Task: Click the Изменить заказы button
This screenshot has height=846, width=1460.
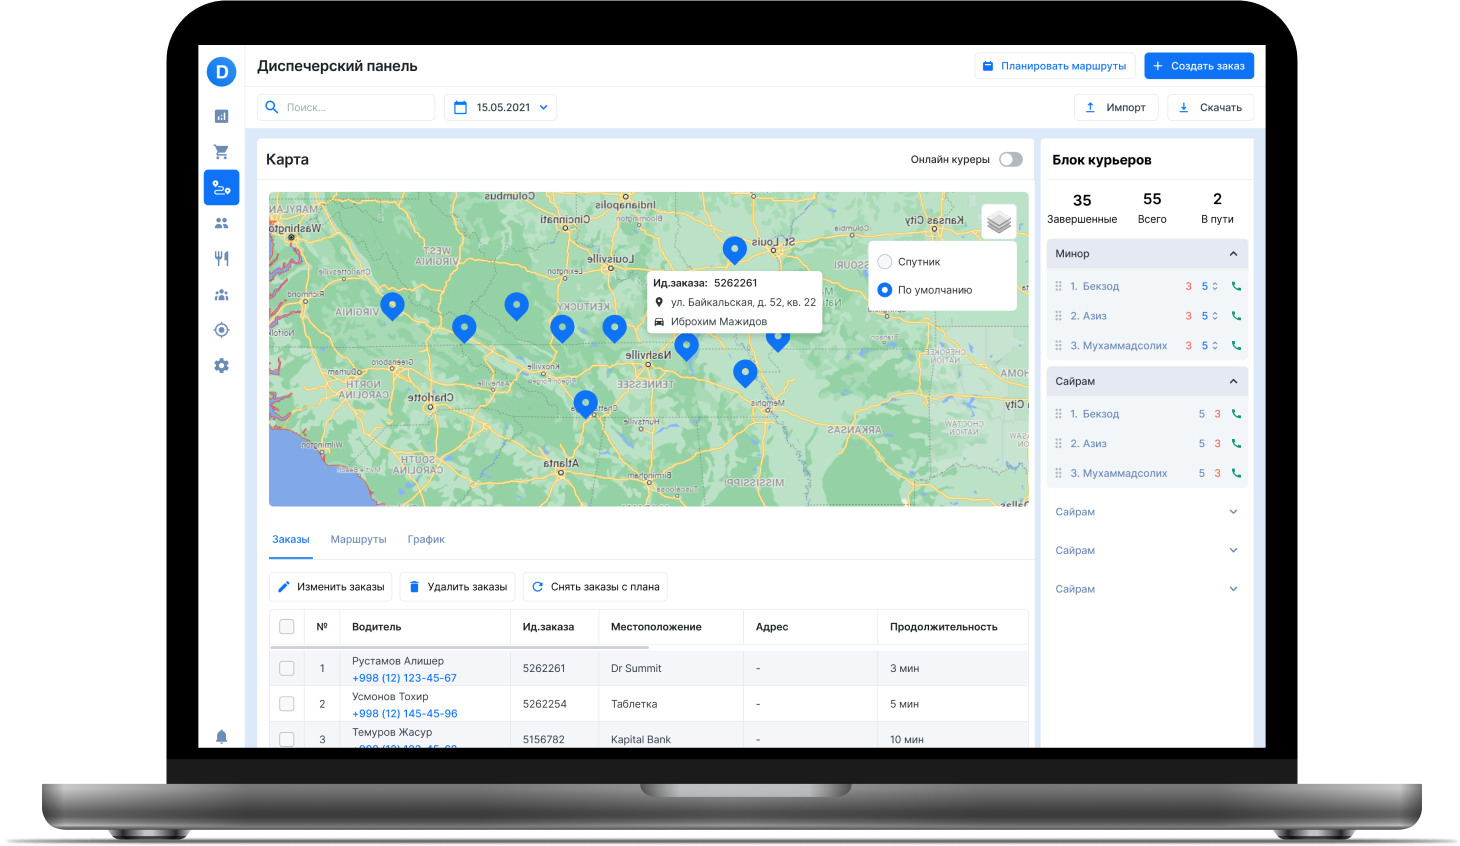Action: pyautogui.click(x=331, y=587)
